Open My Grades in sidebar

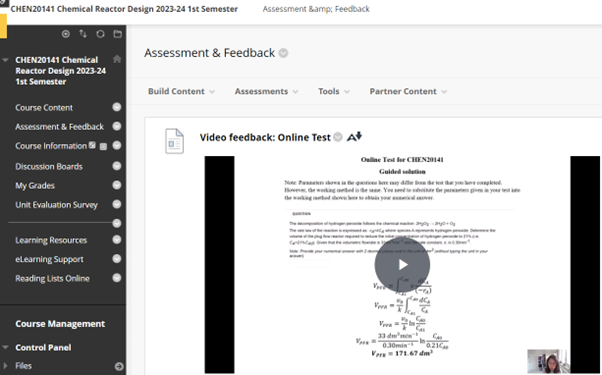(35, 186)
